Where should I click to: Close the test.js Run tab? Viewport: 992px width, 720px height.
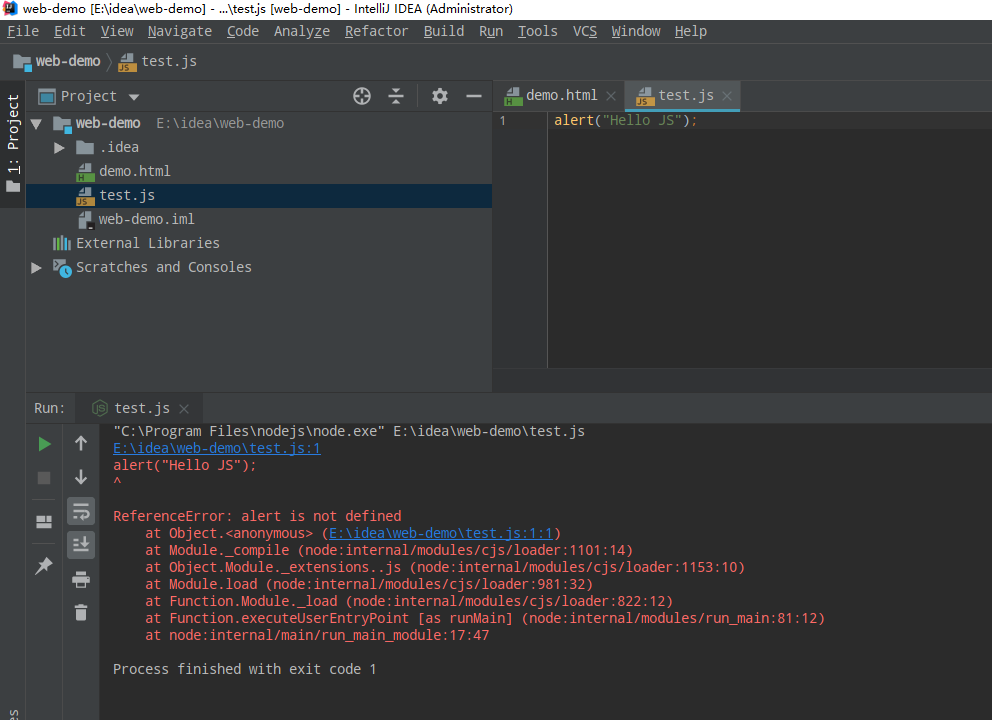coord(184,409)
